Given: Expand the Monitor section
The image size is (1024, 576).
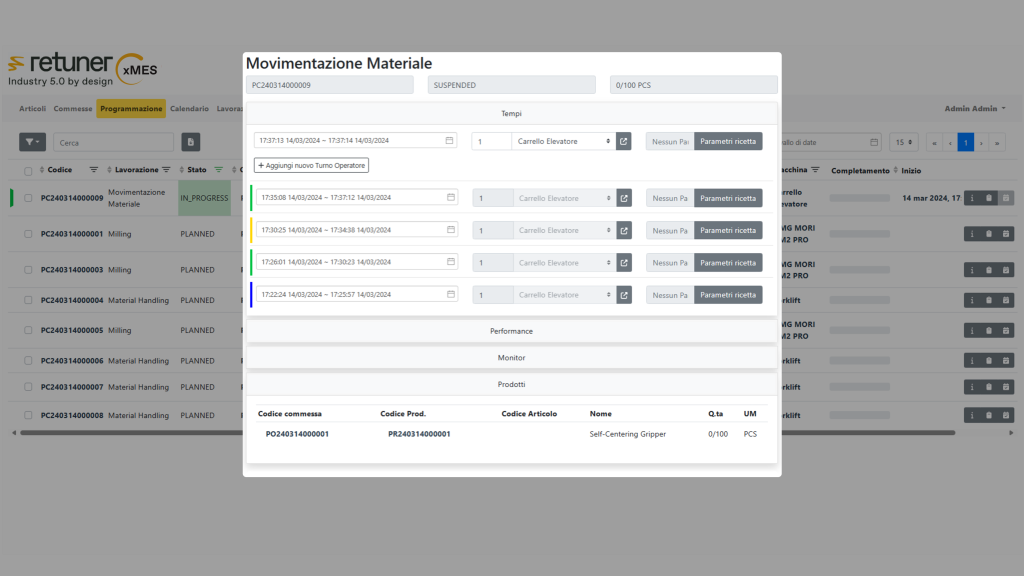Looking at the screenshot, I should [511, 358].
